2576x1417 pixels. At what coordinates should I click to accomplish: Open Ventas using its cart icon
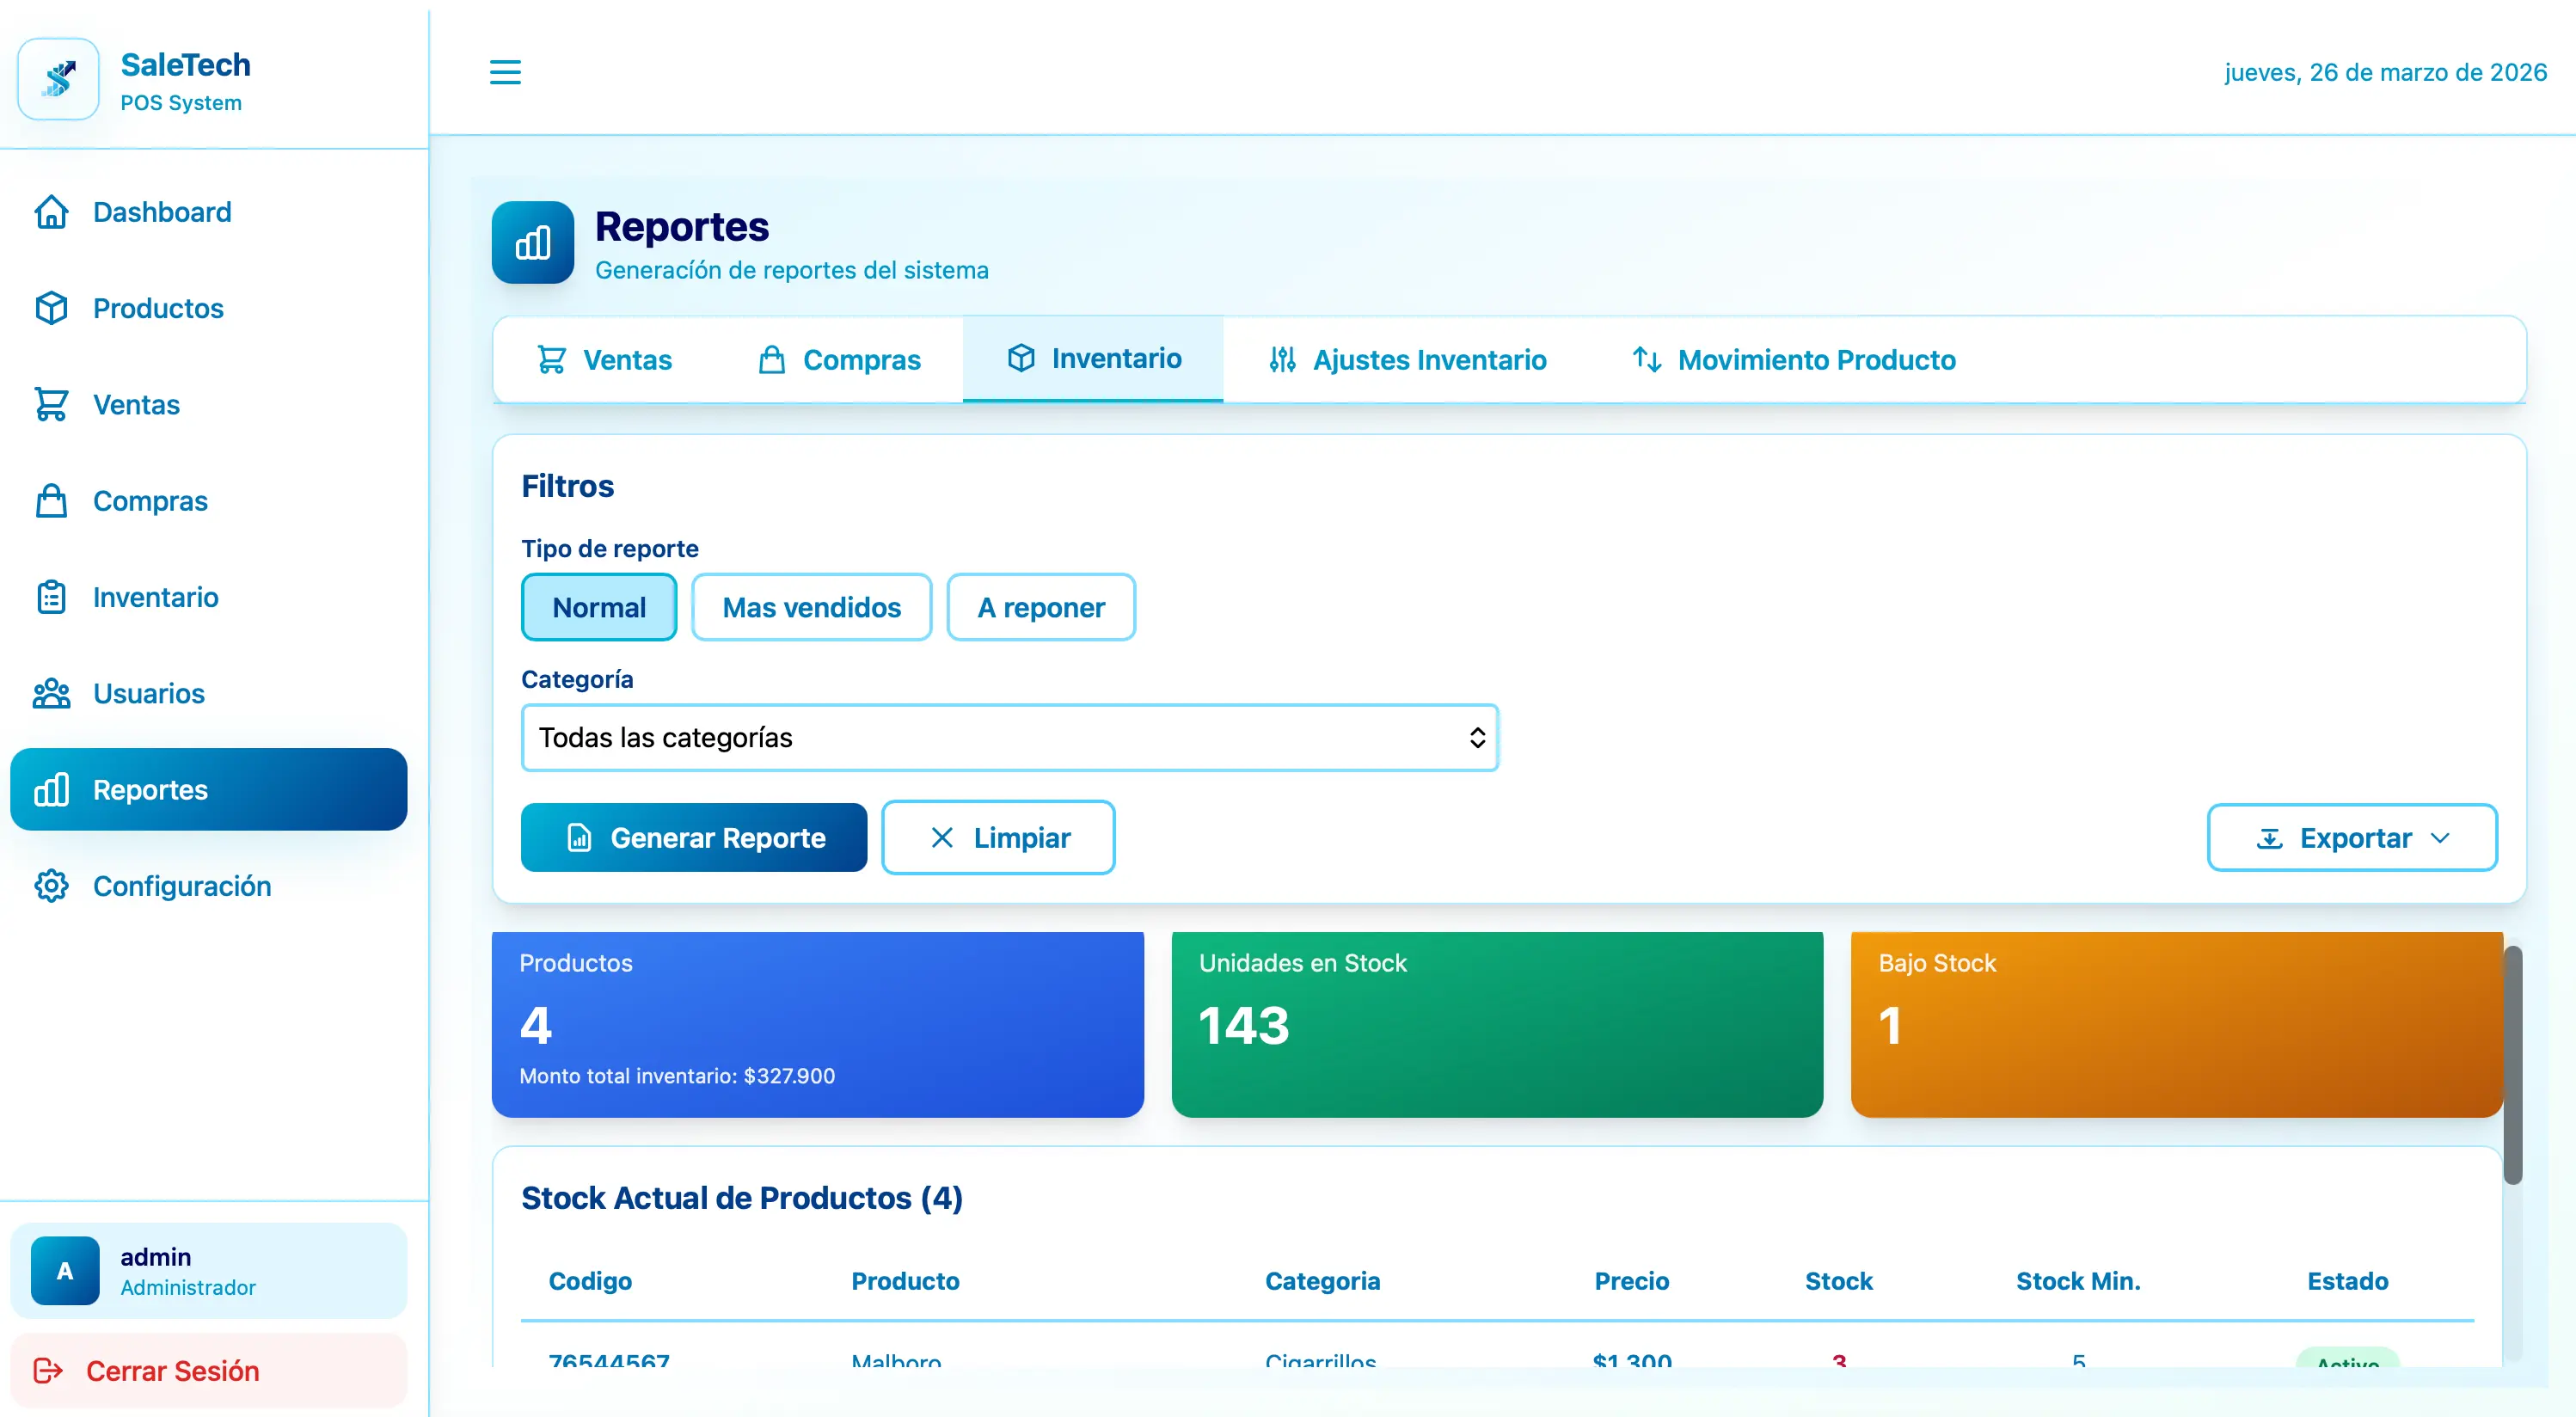coord(51,405)
